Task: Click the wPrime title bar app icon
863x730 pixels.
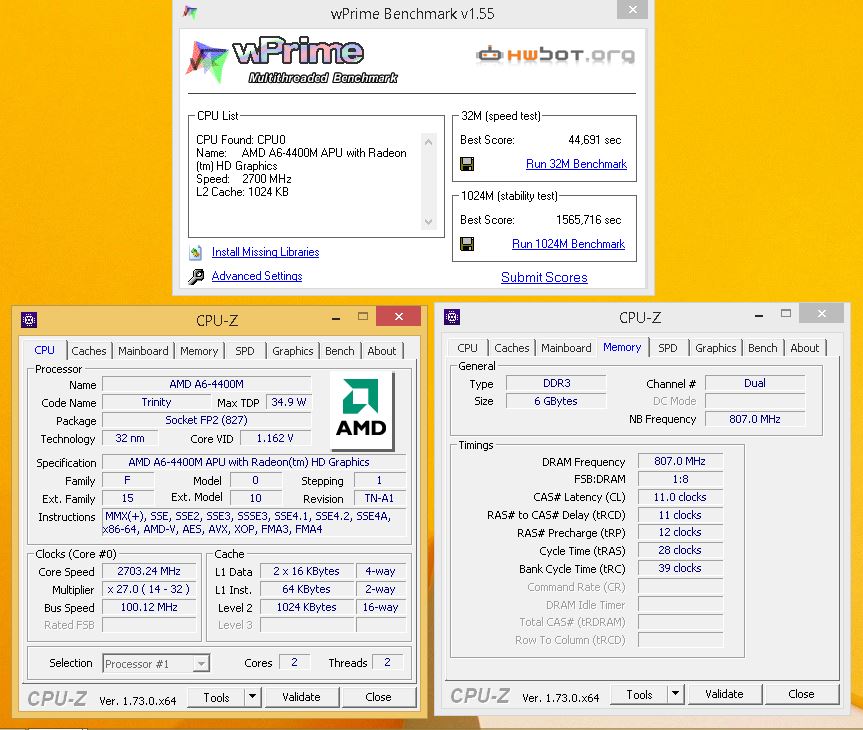Action: (x=190, y=12)
